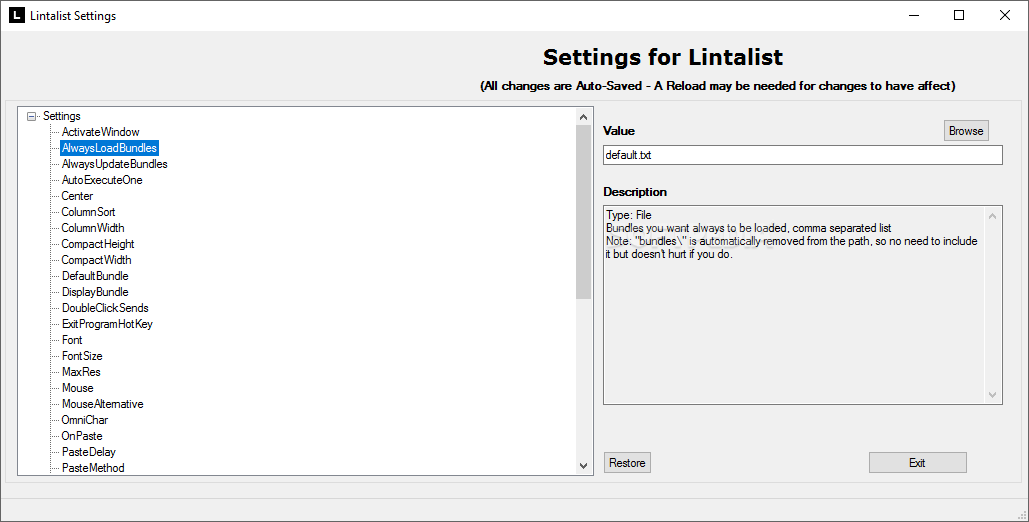Click the Description box scroll down arrow
This screenshot has height=522, width=1029.
tap(992, 395)
